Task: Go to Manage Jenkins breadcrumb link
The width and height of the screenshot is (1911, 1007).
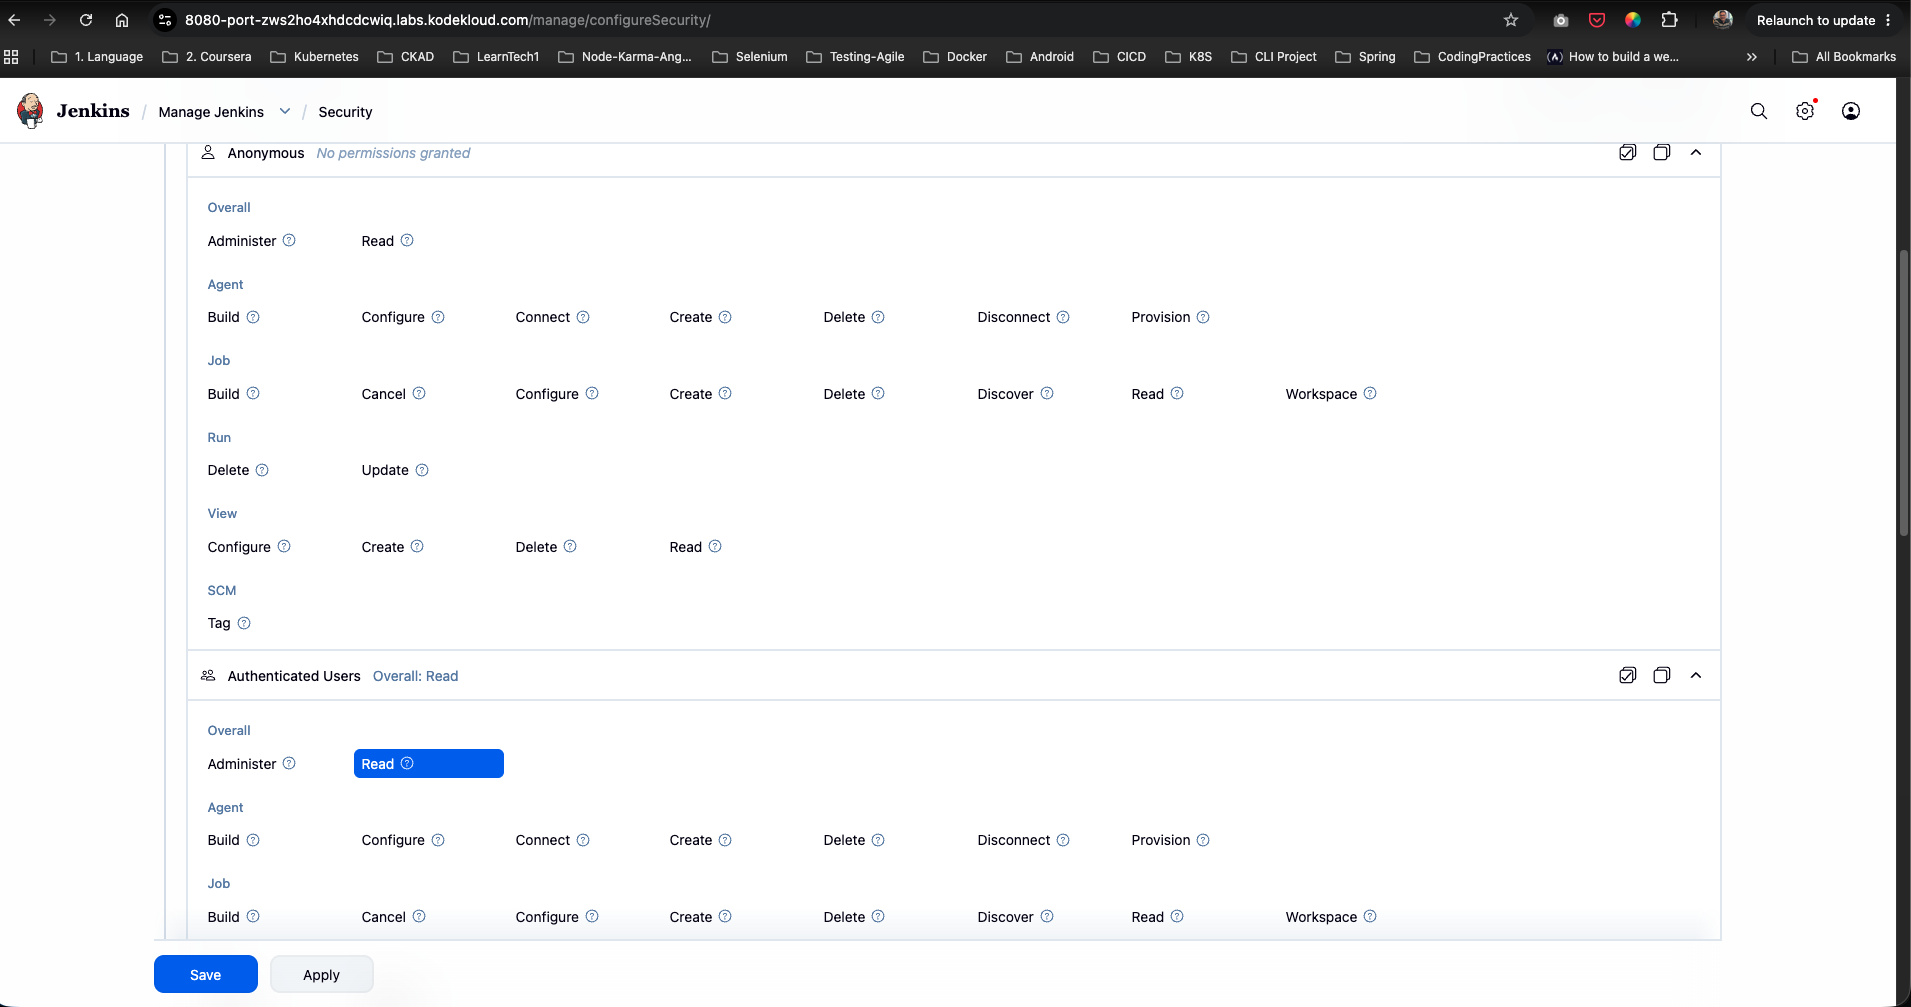Action: pyautogui.click(x=211, y=112)
